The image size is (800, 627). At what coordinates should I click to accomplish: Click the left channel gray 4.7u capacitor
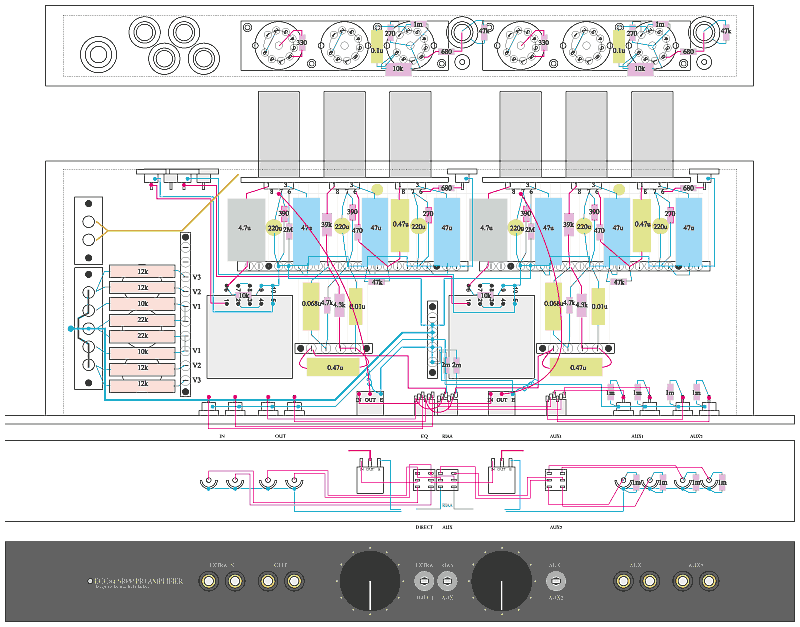click(x=245, y=229)
